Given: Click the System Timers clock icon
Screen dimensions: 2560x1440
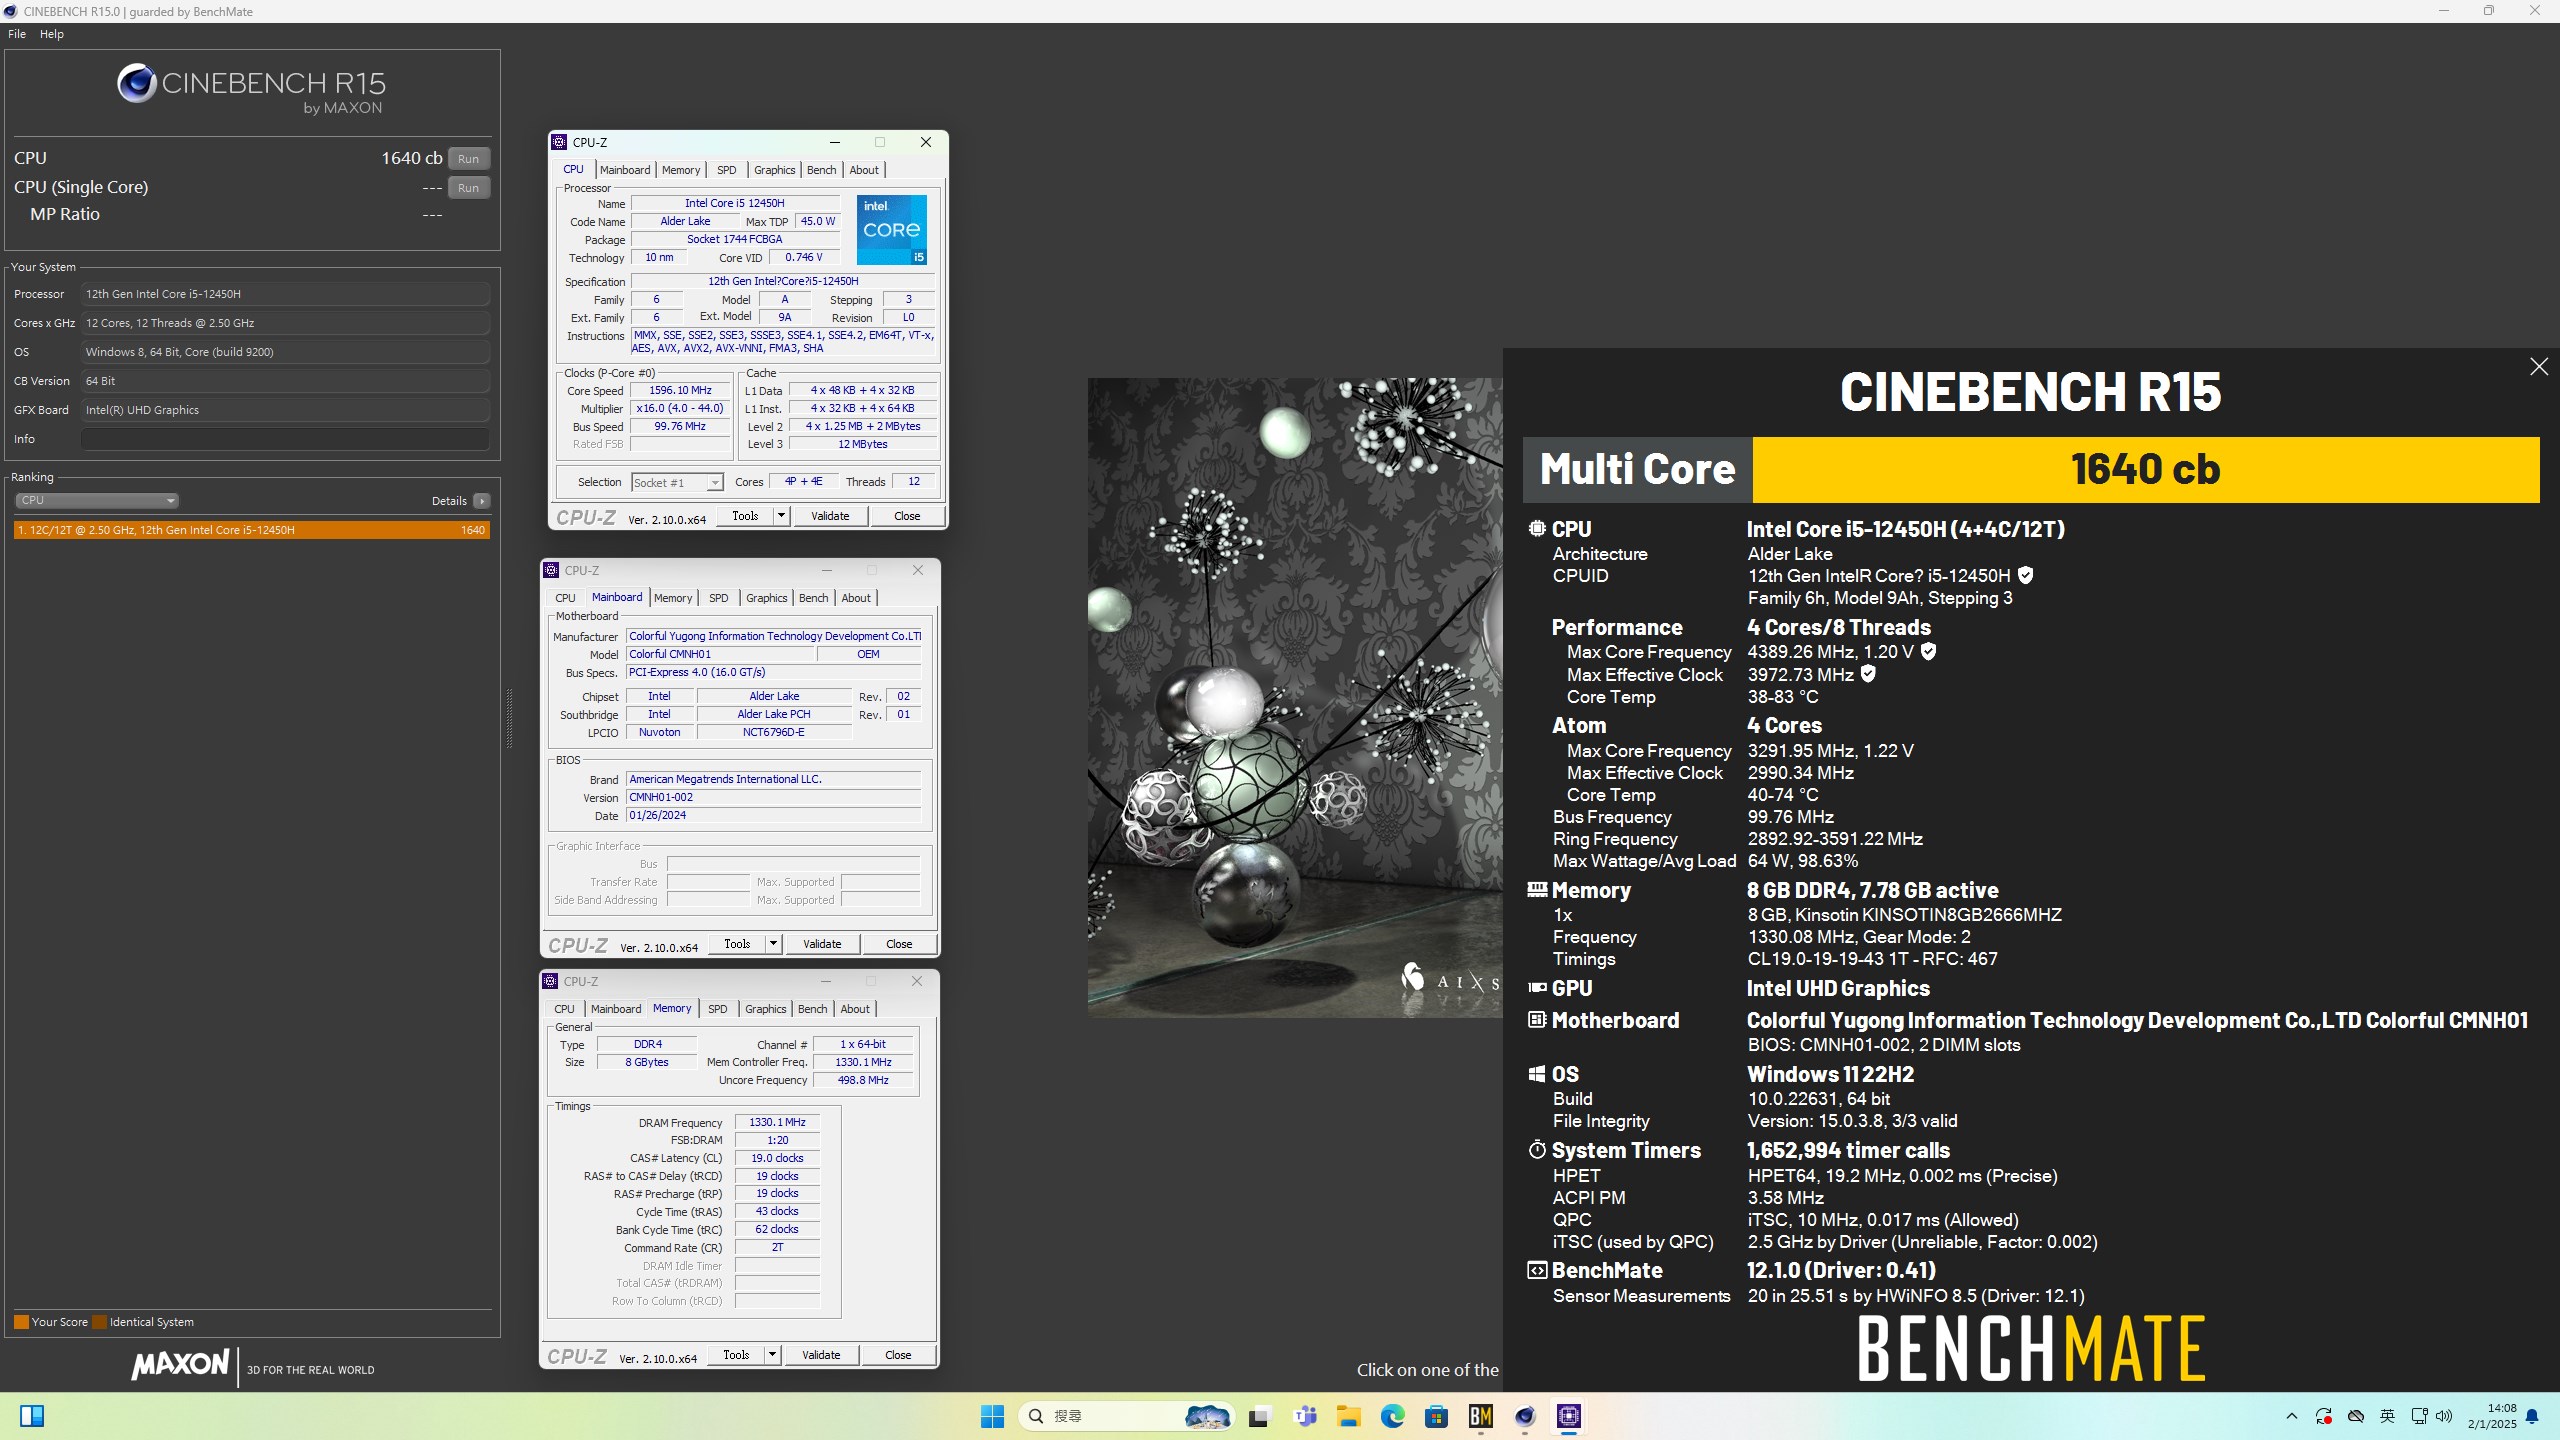Looking at the screenshot, I should coord(1538,1150).
